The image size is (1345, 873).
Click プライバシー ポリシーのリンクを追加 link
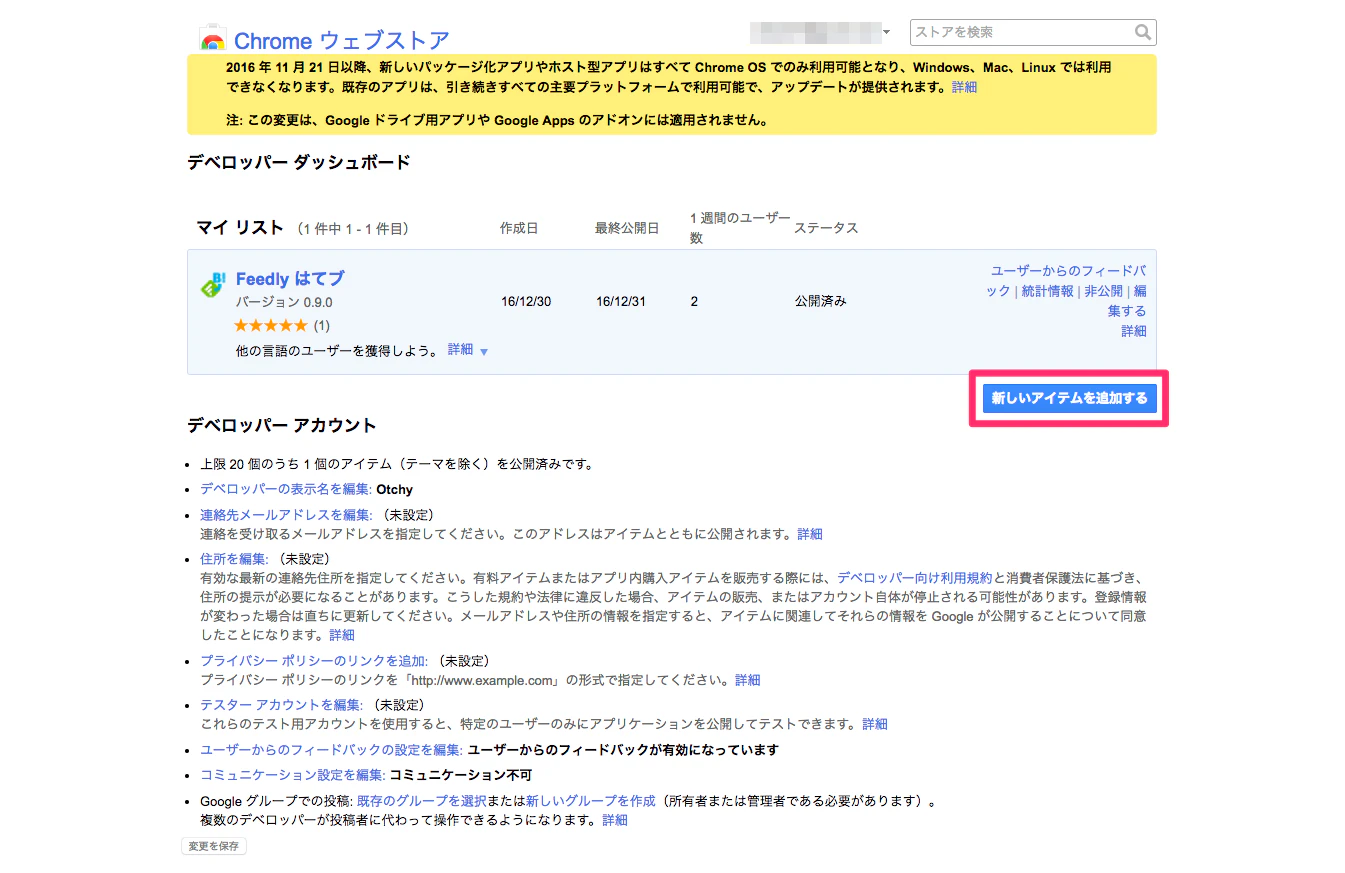click(314, 661)
